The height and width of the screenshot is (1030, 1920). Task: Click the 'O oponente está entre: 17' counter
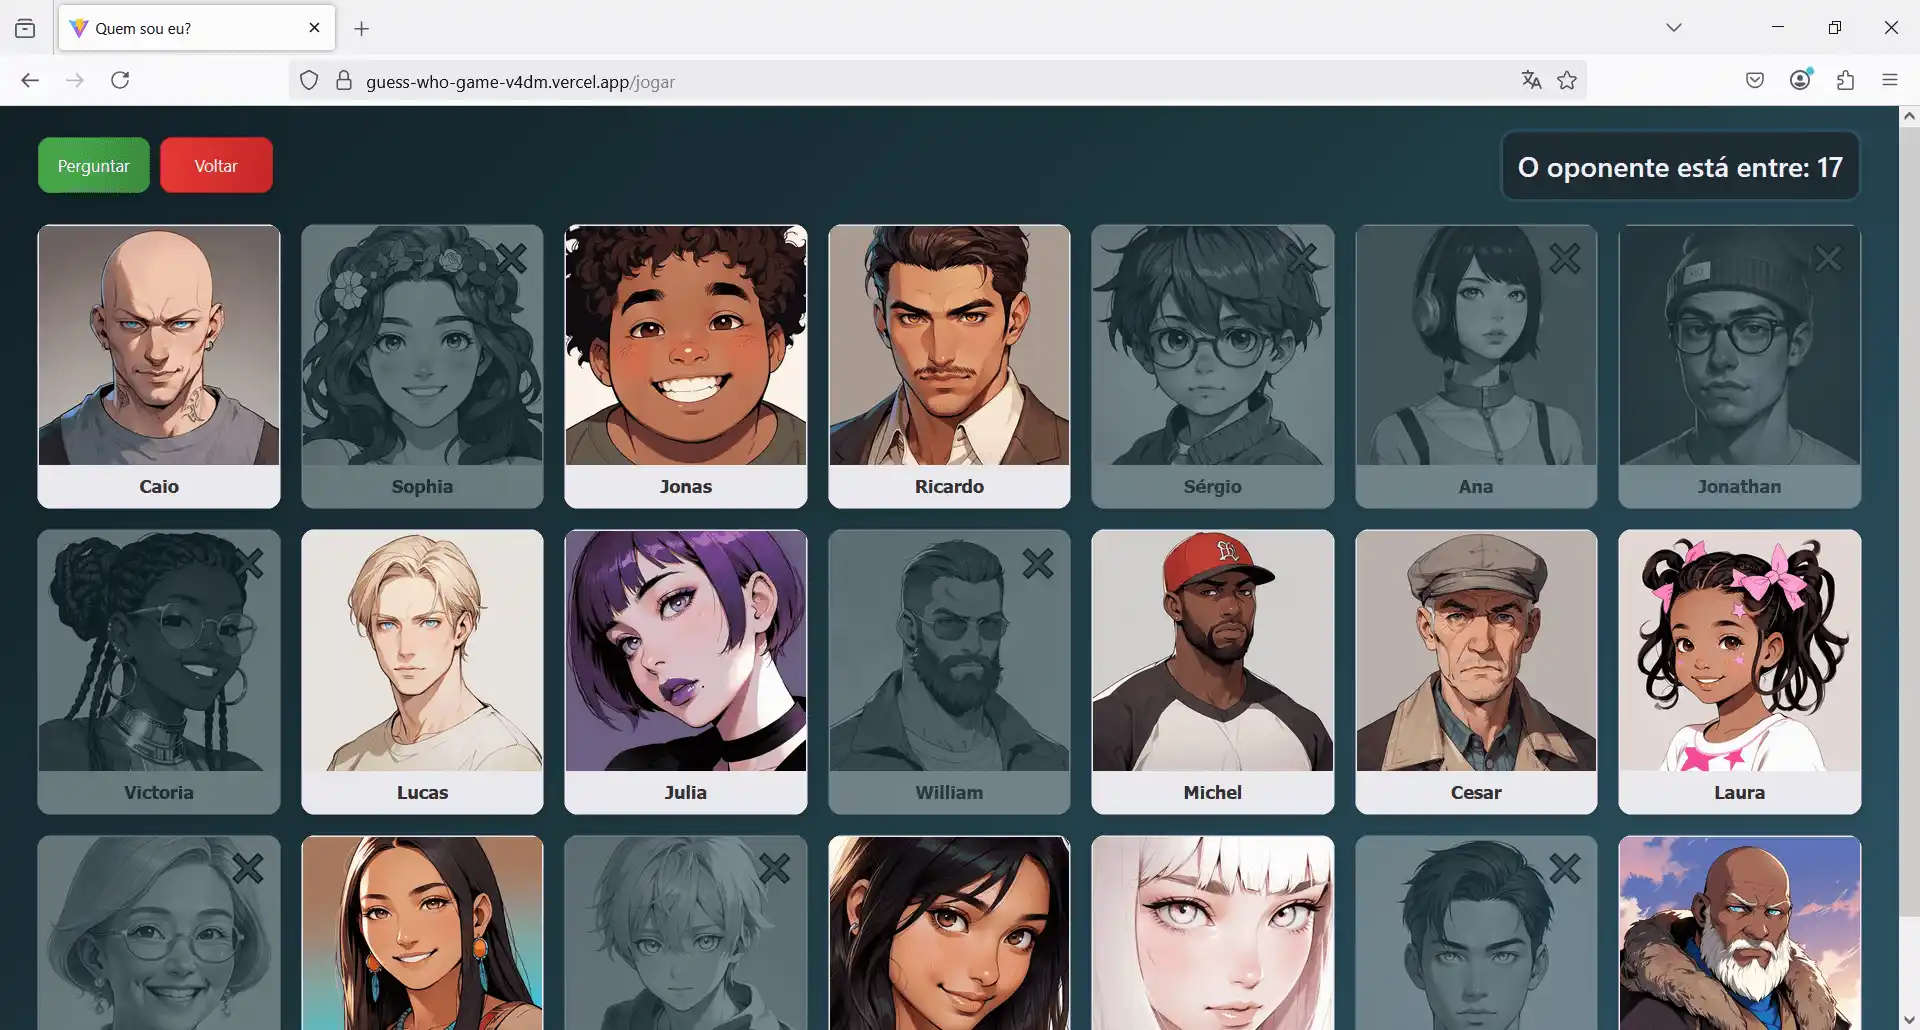click(x=1680, y=167)
